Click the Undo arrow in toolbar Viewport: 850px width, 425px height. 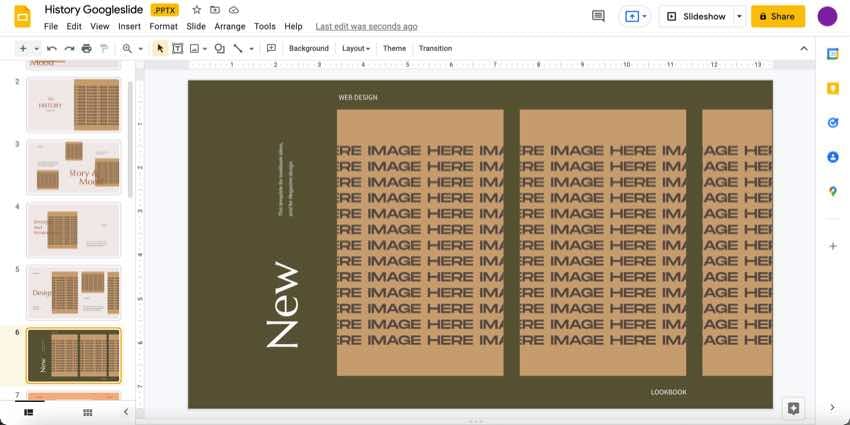tap(52, 48)
